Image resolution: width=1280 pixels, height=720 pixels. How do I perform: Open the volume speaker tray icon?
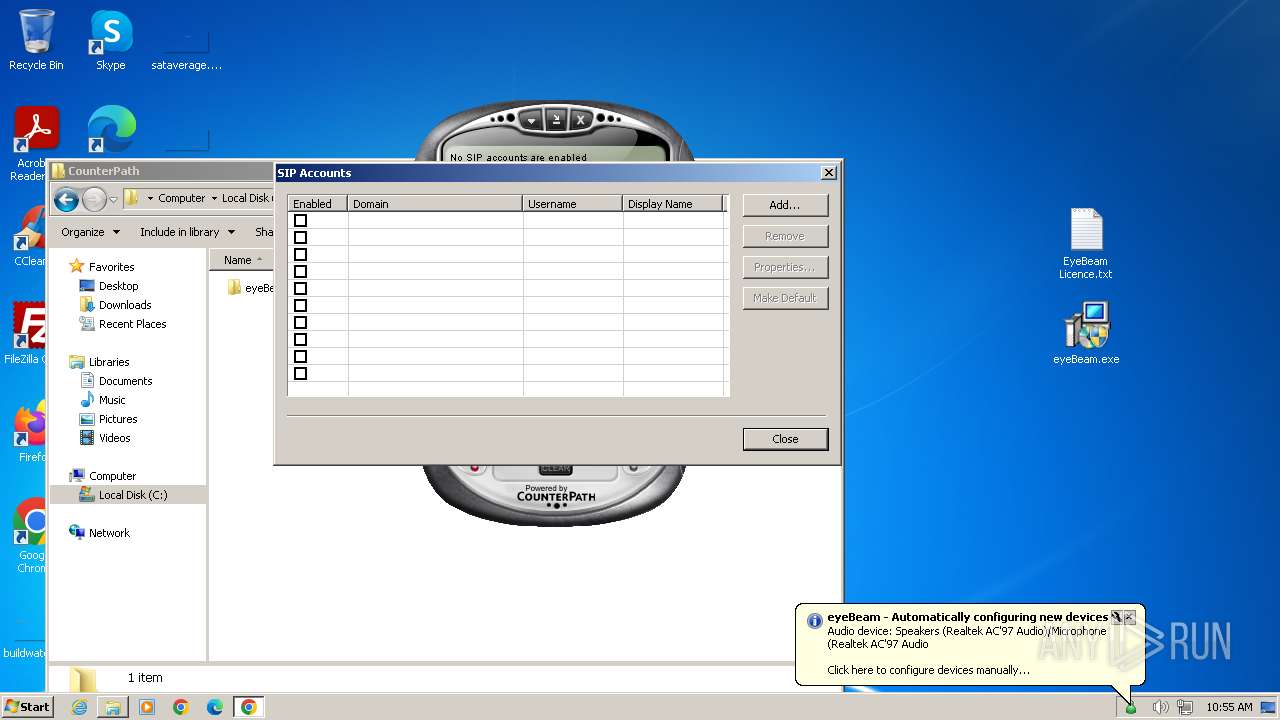click(1160, 707)
